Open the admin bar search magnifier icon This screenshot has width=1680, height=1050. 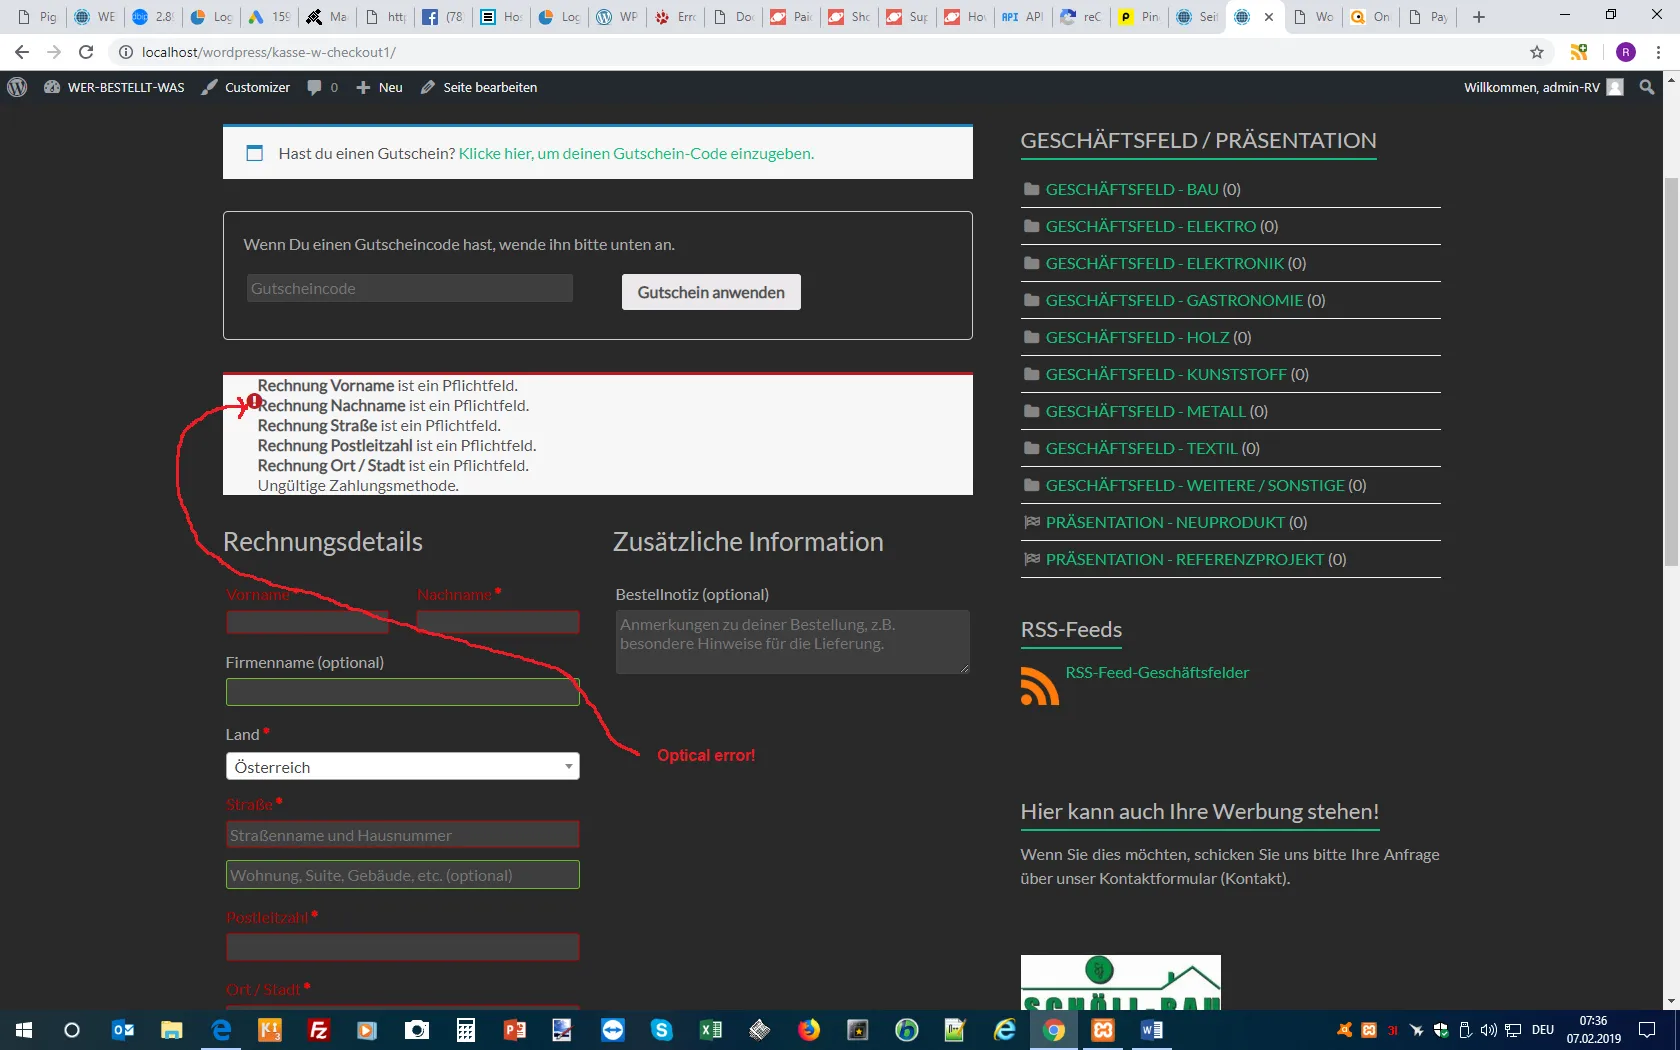tap(1646, 87)
